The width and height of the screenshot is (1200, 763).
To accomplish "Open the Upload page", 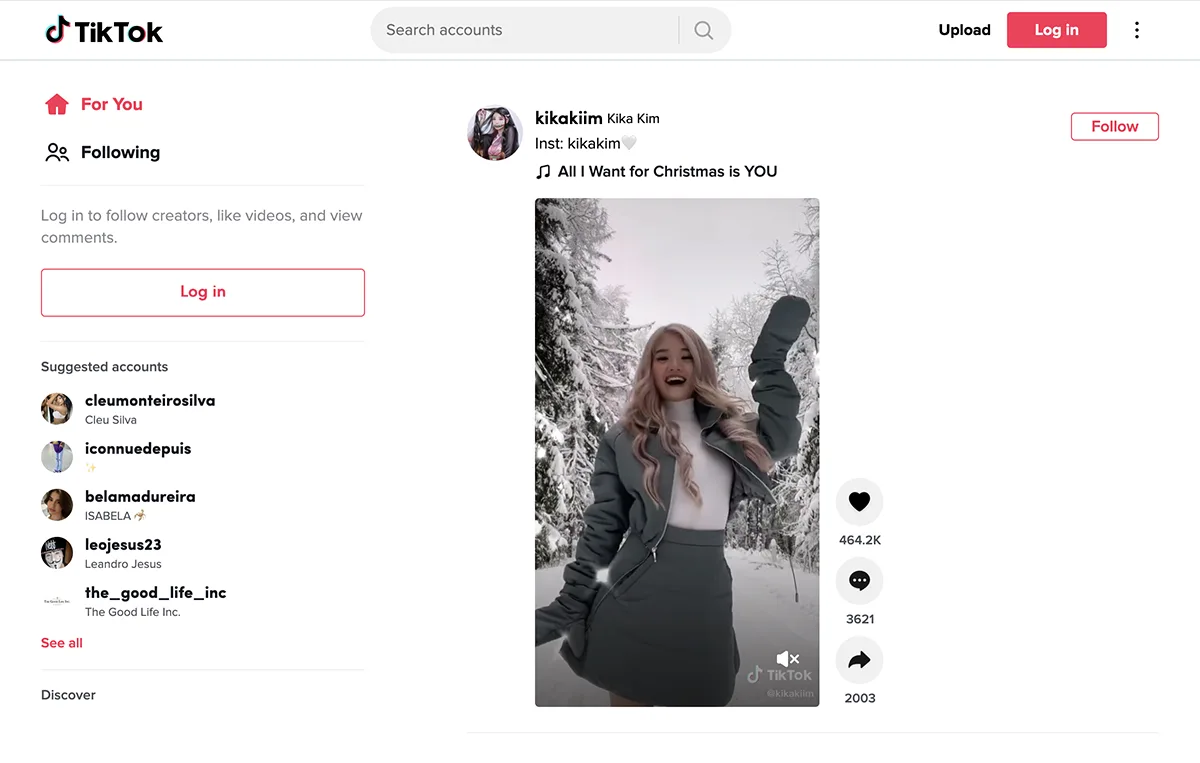I will click(964, 30).
